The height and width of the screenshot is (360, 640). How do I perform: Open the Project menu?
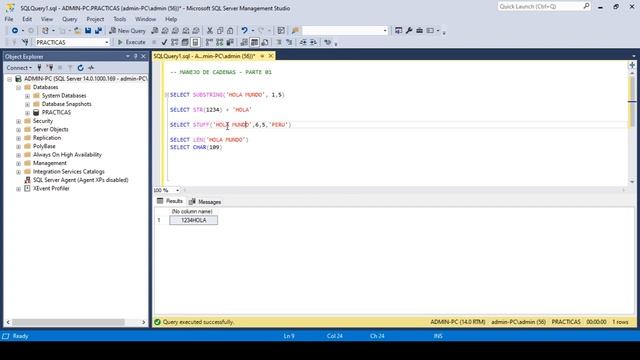click(95, 19)
